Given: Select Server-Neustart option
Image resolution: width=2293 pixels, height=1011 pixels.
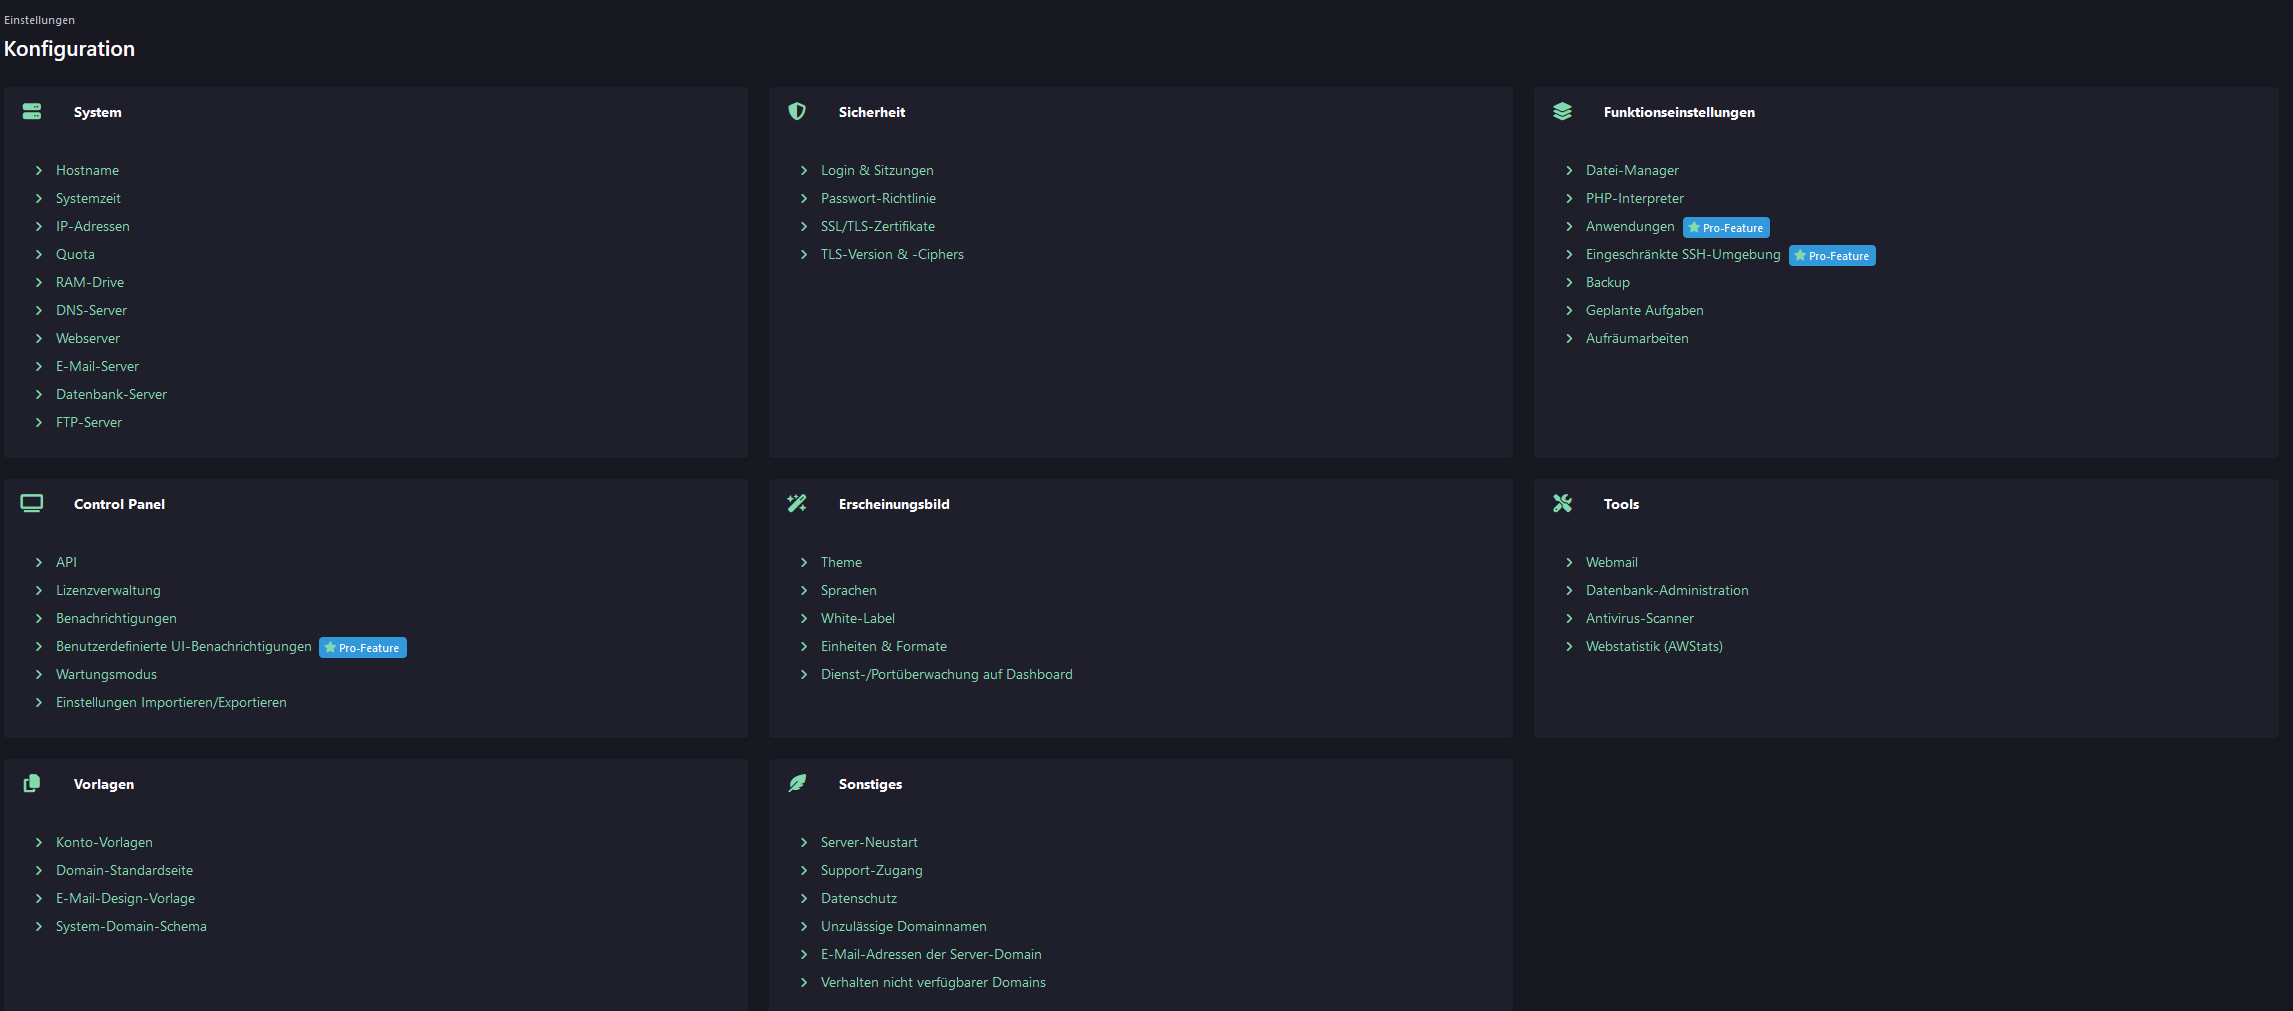Looking at the screenshot, I should [868, 843].
